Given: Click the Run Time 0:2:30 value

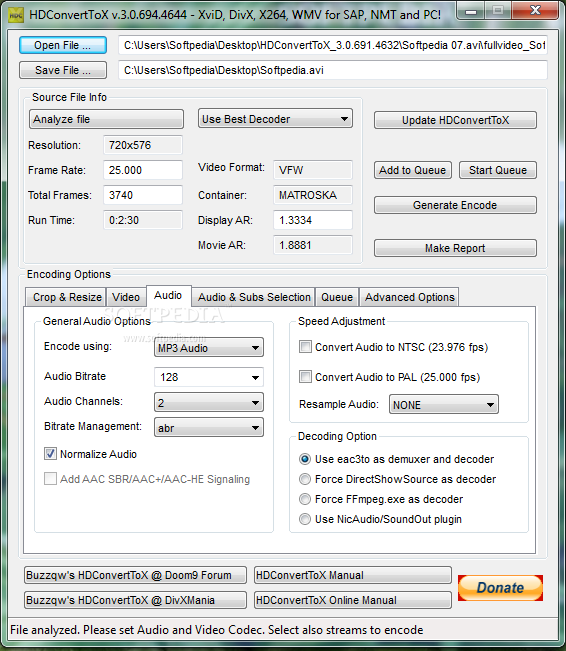Looking at the screenshot, I should coord(143,220).
